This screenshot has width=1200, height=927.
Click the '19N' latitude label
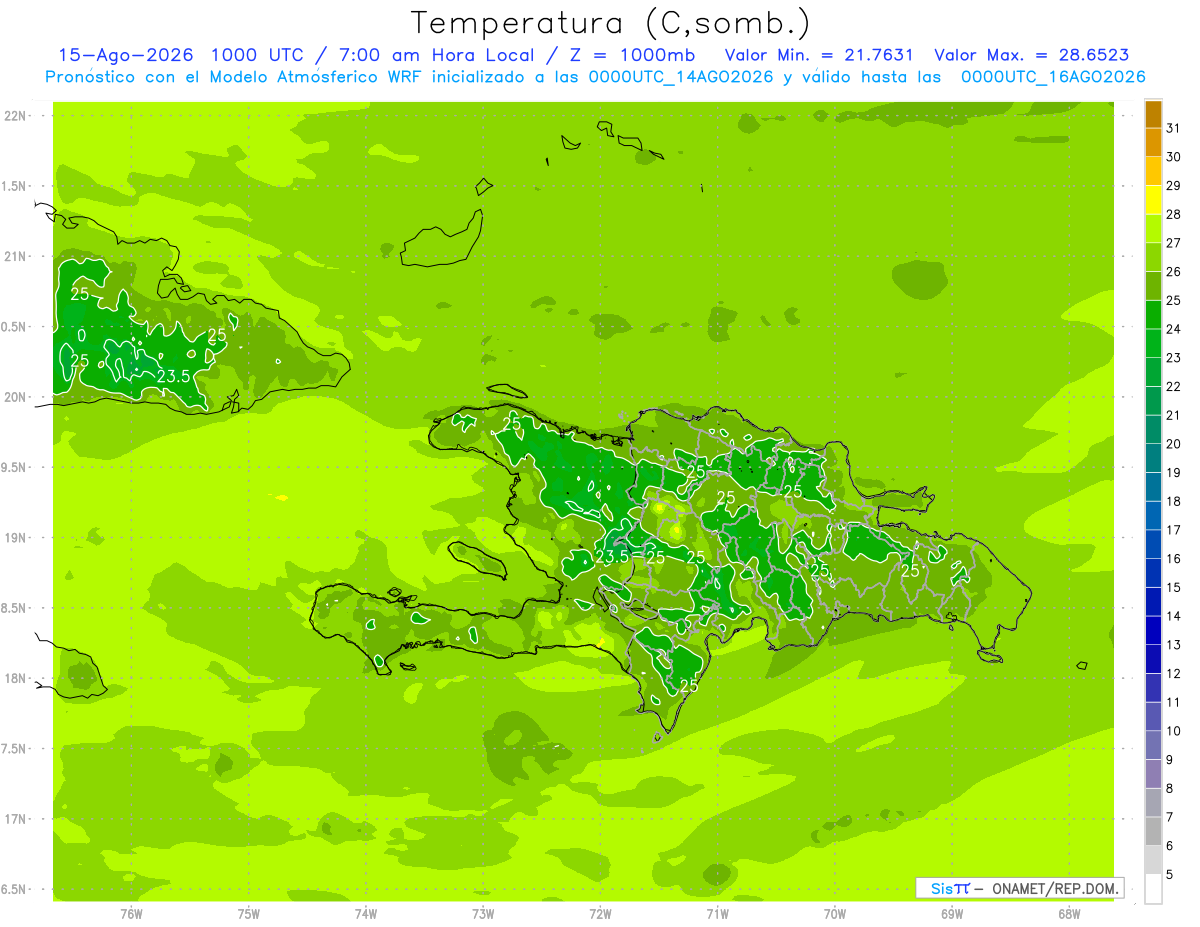(x=14, y=537)
